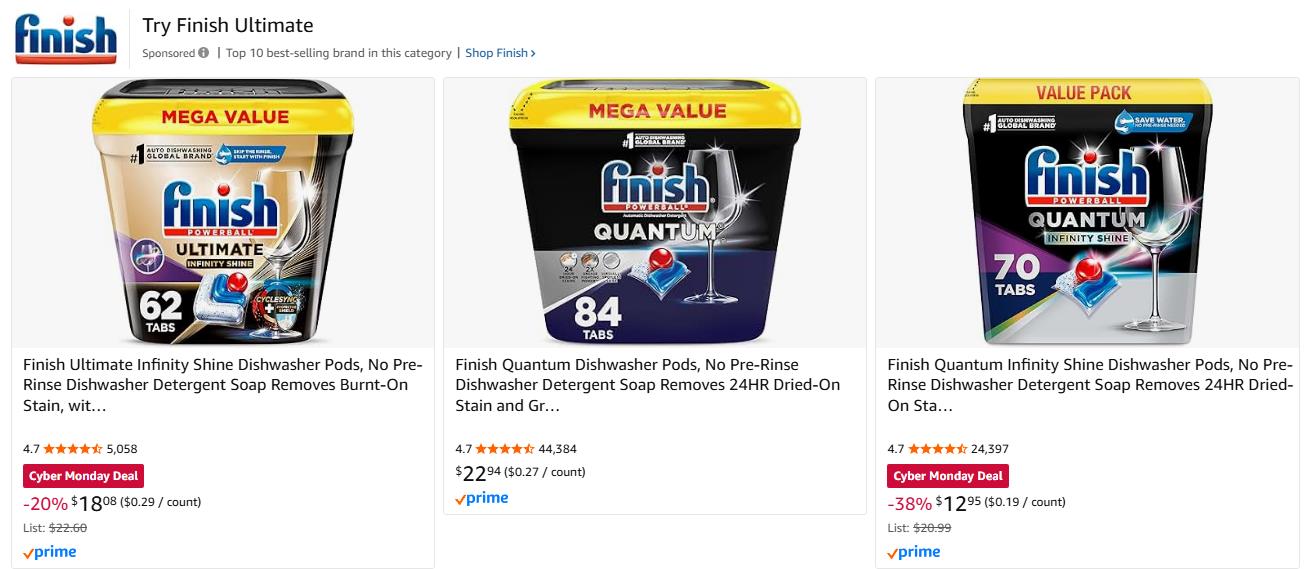The width and height of the screenshot is (1312, 569).
Task: Click the Prime logo under the $18.08 price
Action: point(50,552)
